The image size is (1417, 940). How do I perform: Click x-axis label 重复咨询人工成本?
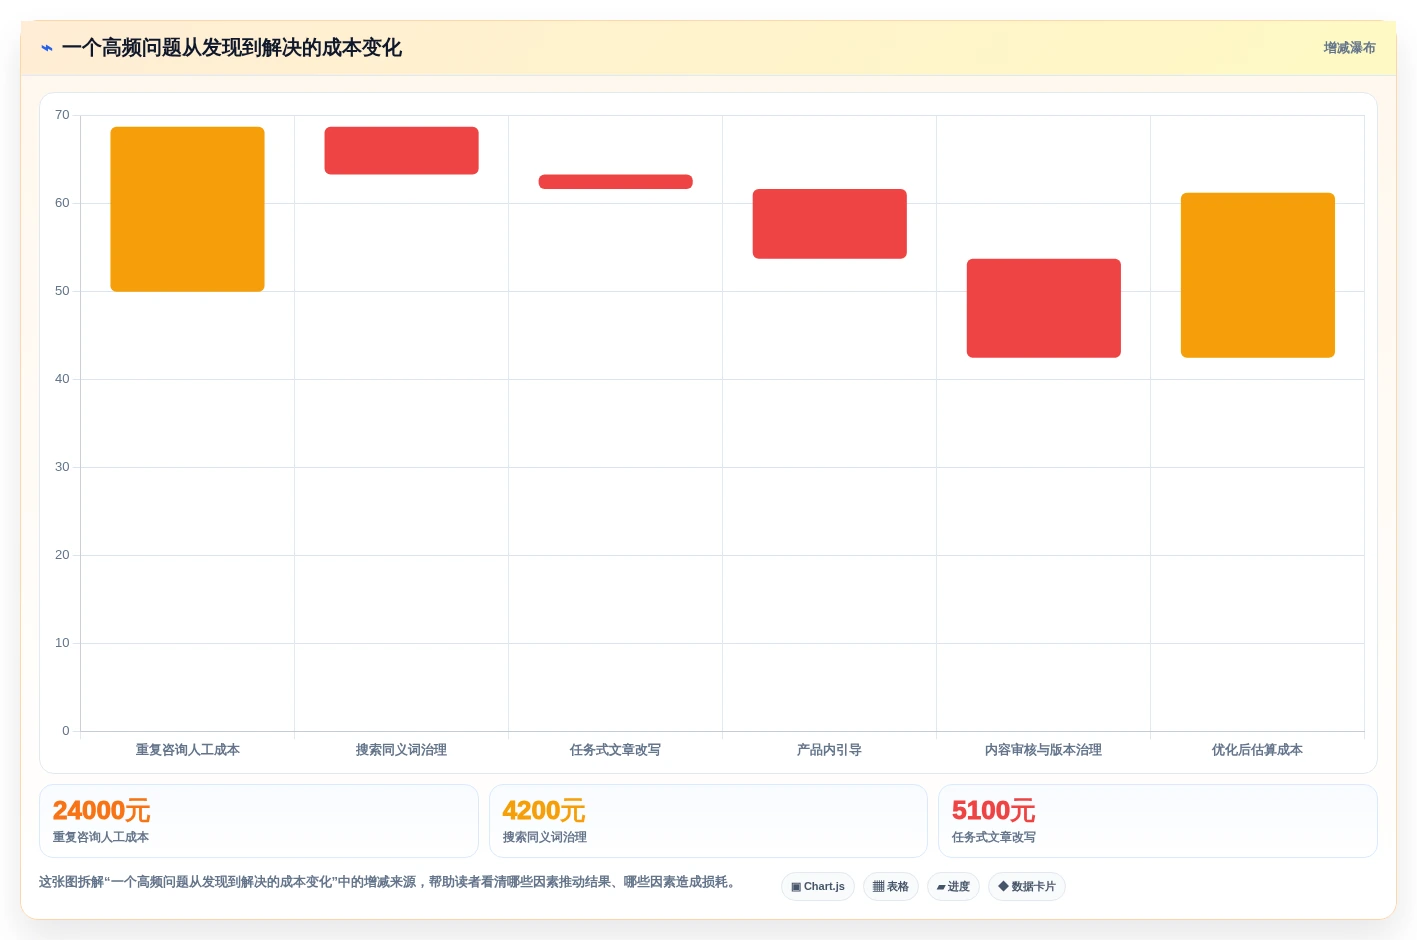(187, 750)
